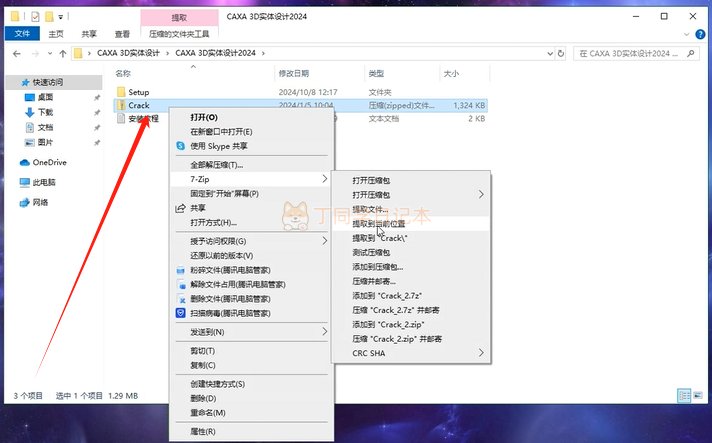This screenshot has width=712, height=443.
Task: Open the 7-Zip submenu entry
Action: tap(251, 179)
